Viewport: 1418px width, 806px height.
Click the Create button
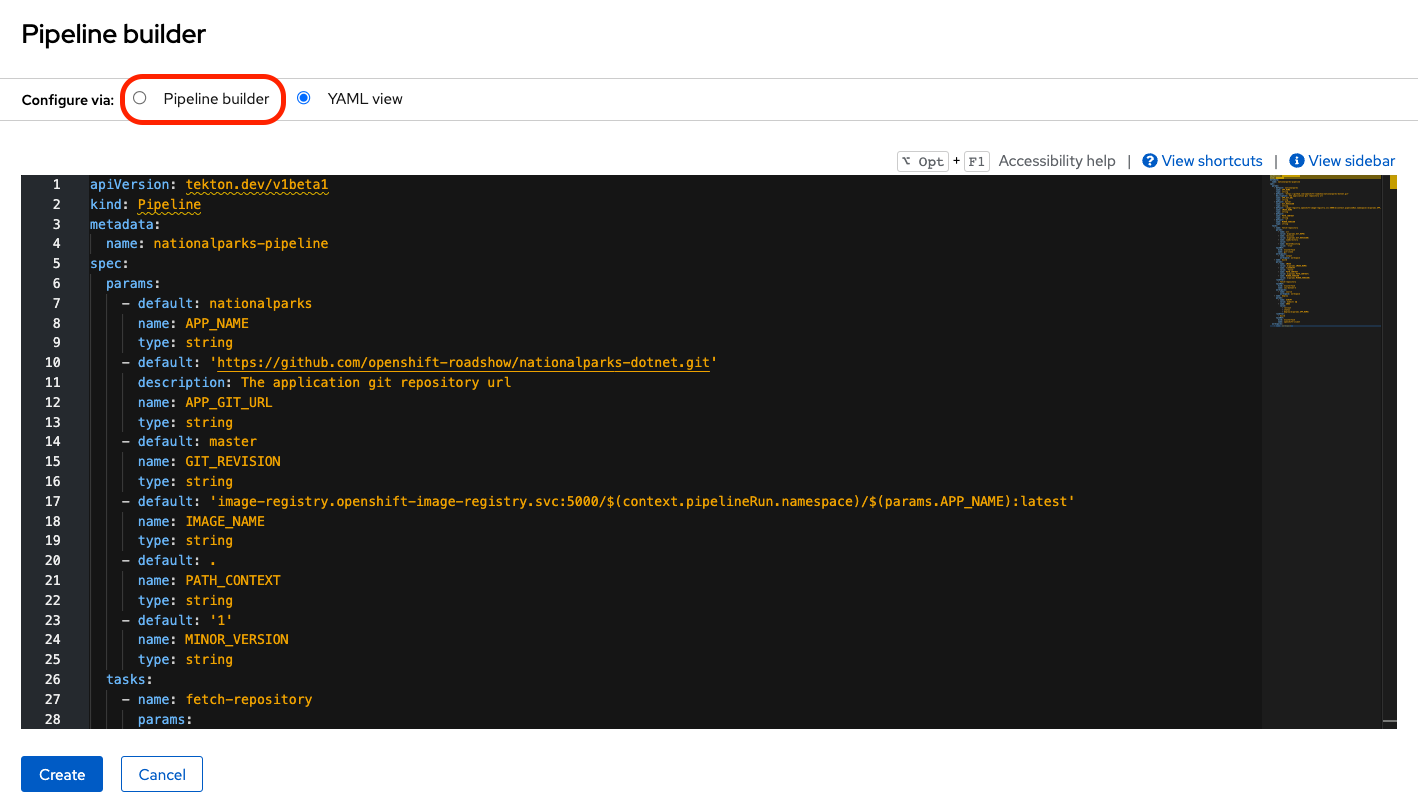tap(62, 774)
